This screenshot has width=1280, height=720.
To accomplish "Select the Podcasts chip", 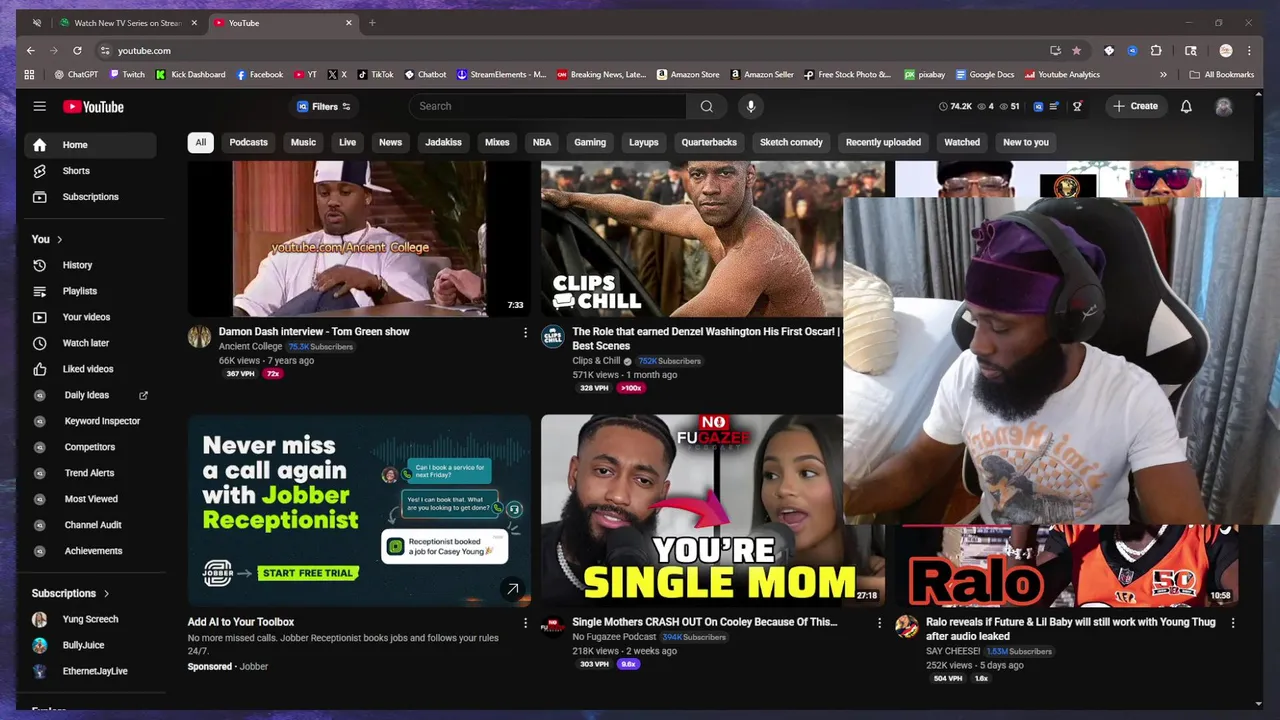I will (248, 142).
